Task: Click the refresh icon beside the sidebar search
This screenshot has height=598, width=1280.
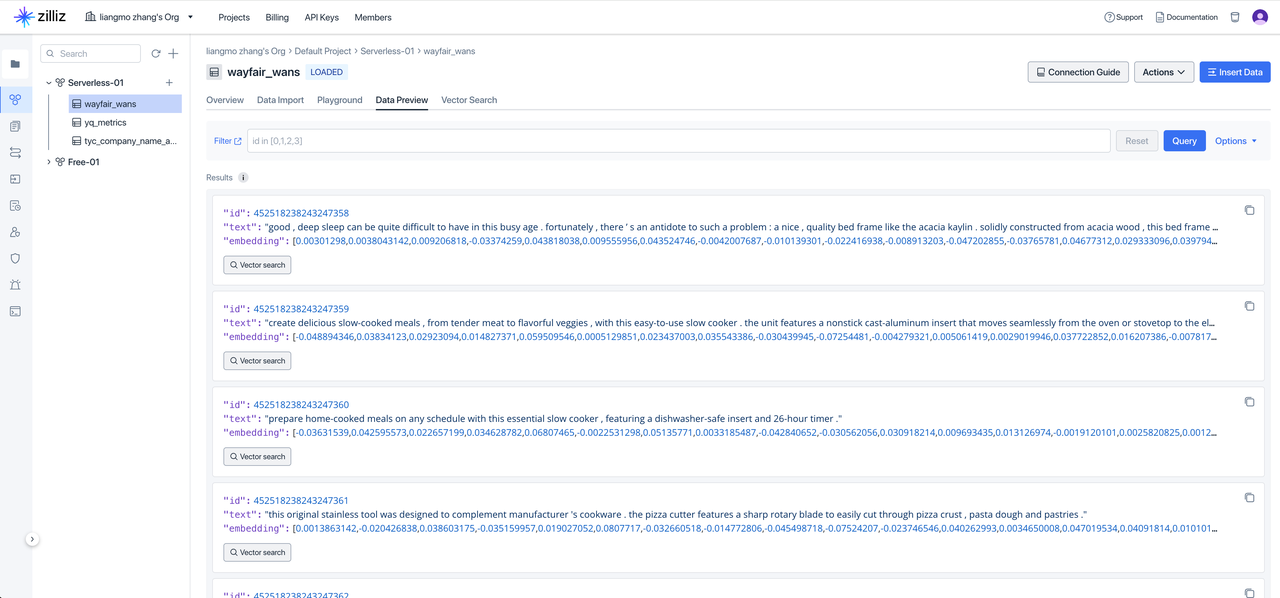Action: point(156,54)
